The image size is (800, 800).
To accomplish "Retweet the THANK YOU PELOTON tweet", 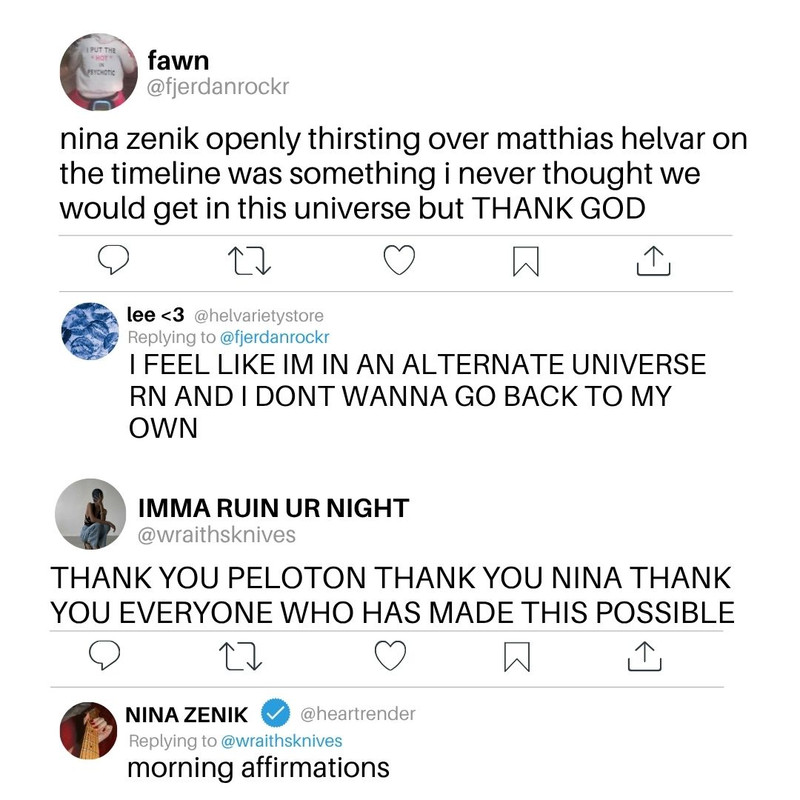I will click(240, 656).
